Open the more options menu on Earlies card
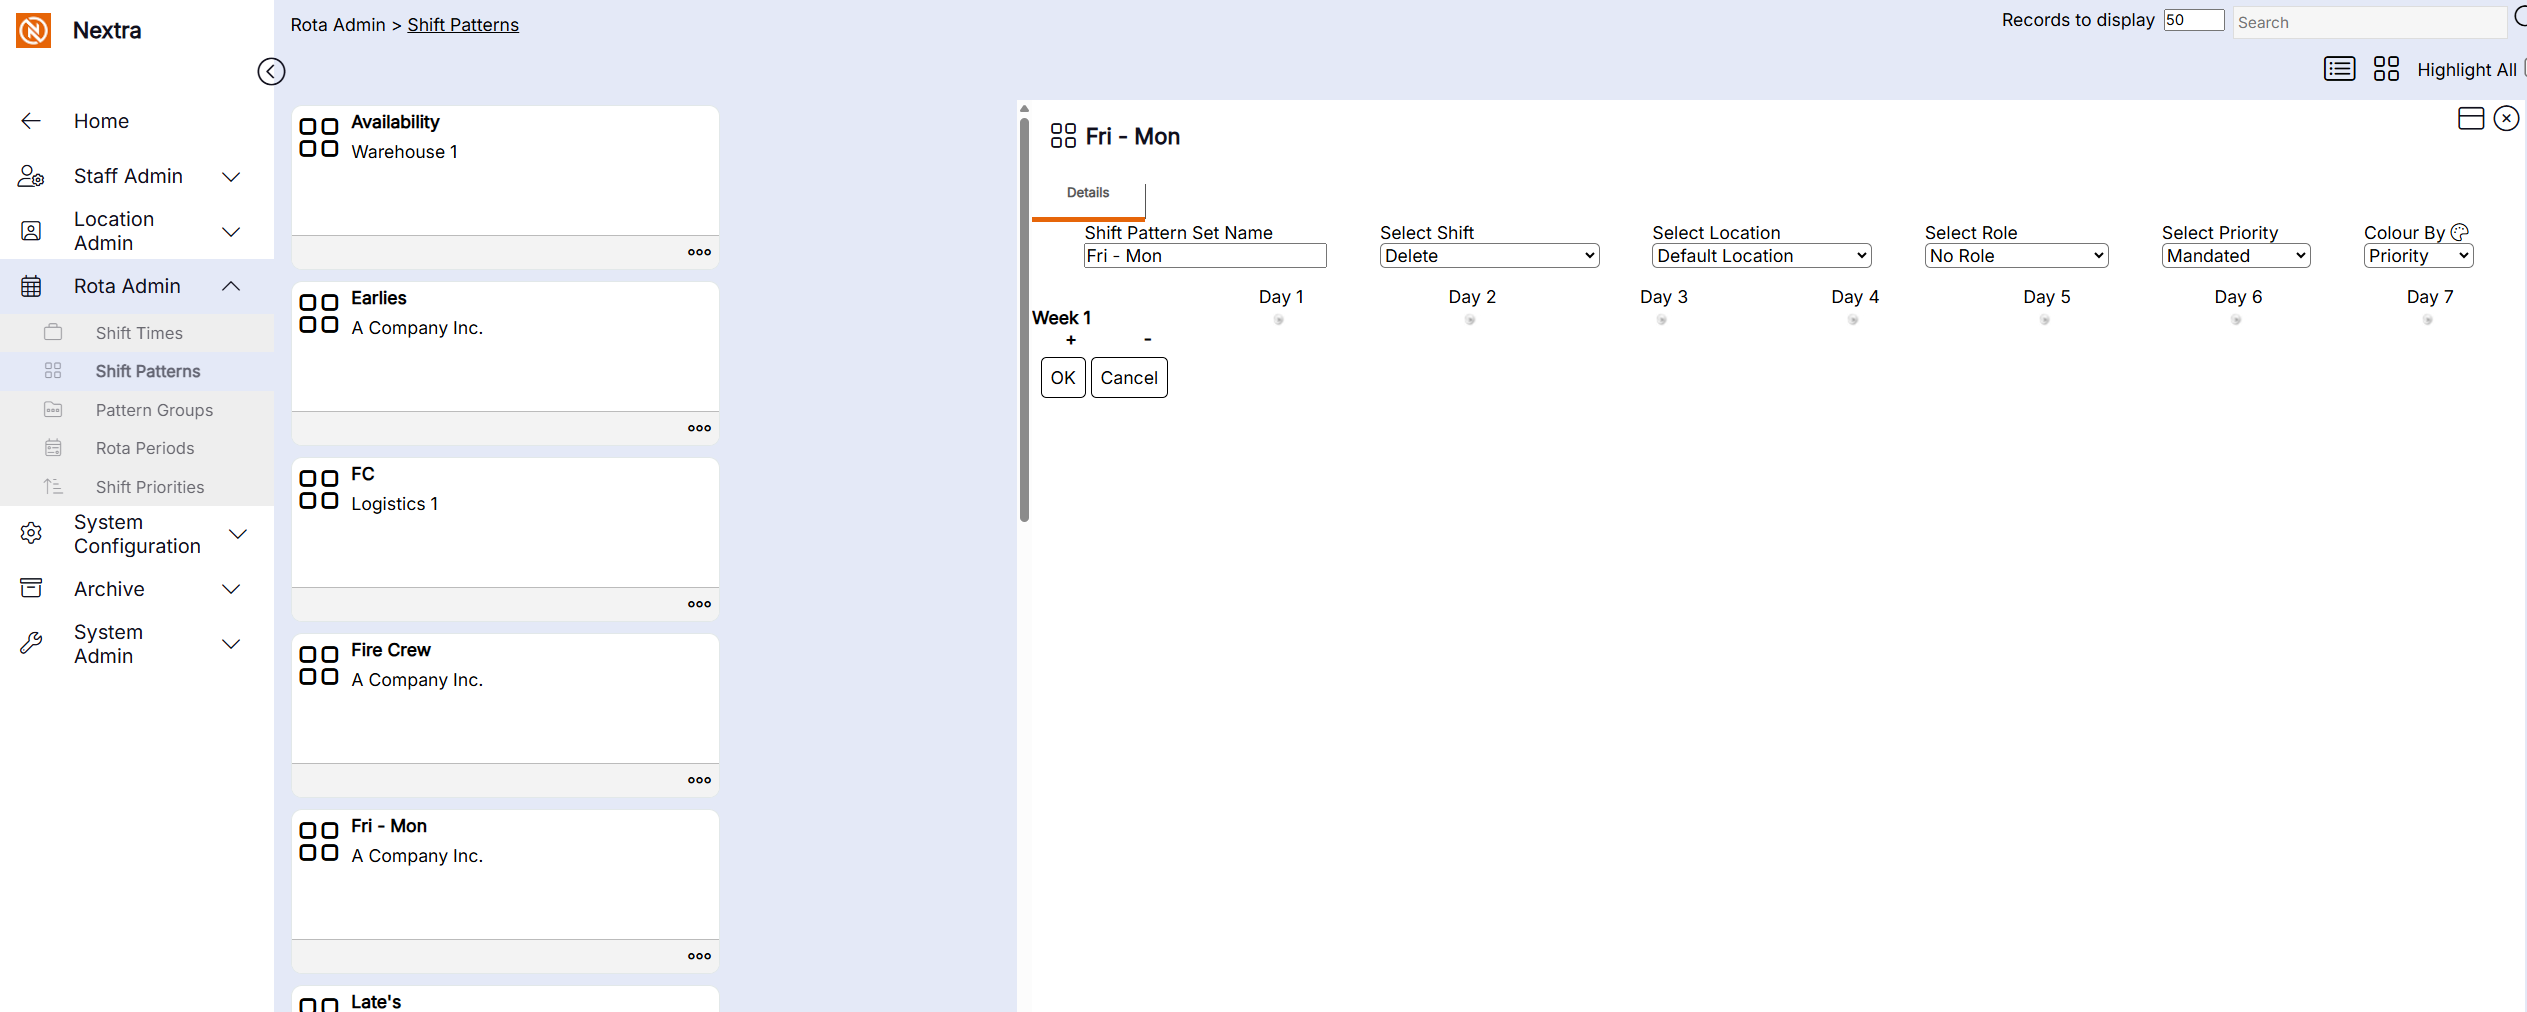Viewport: 2527px width, 1012px height. coord(699,428)
